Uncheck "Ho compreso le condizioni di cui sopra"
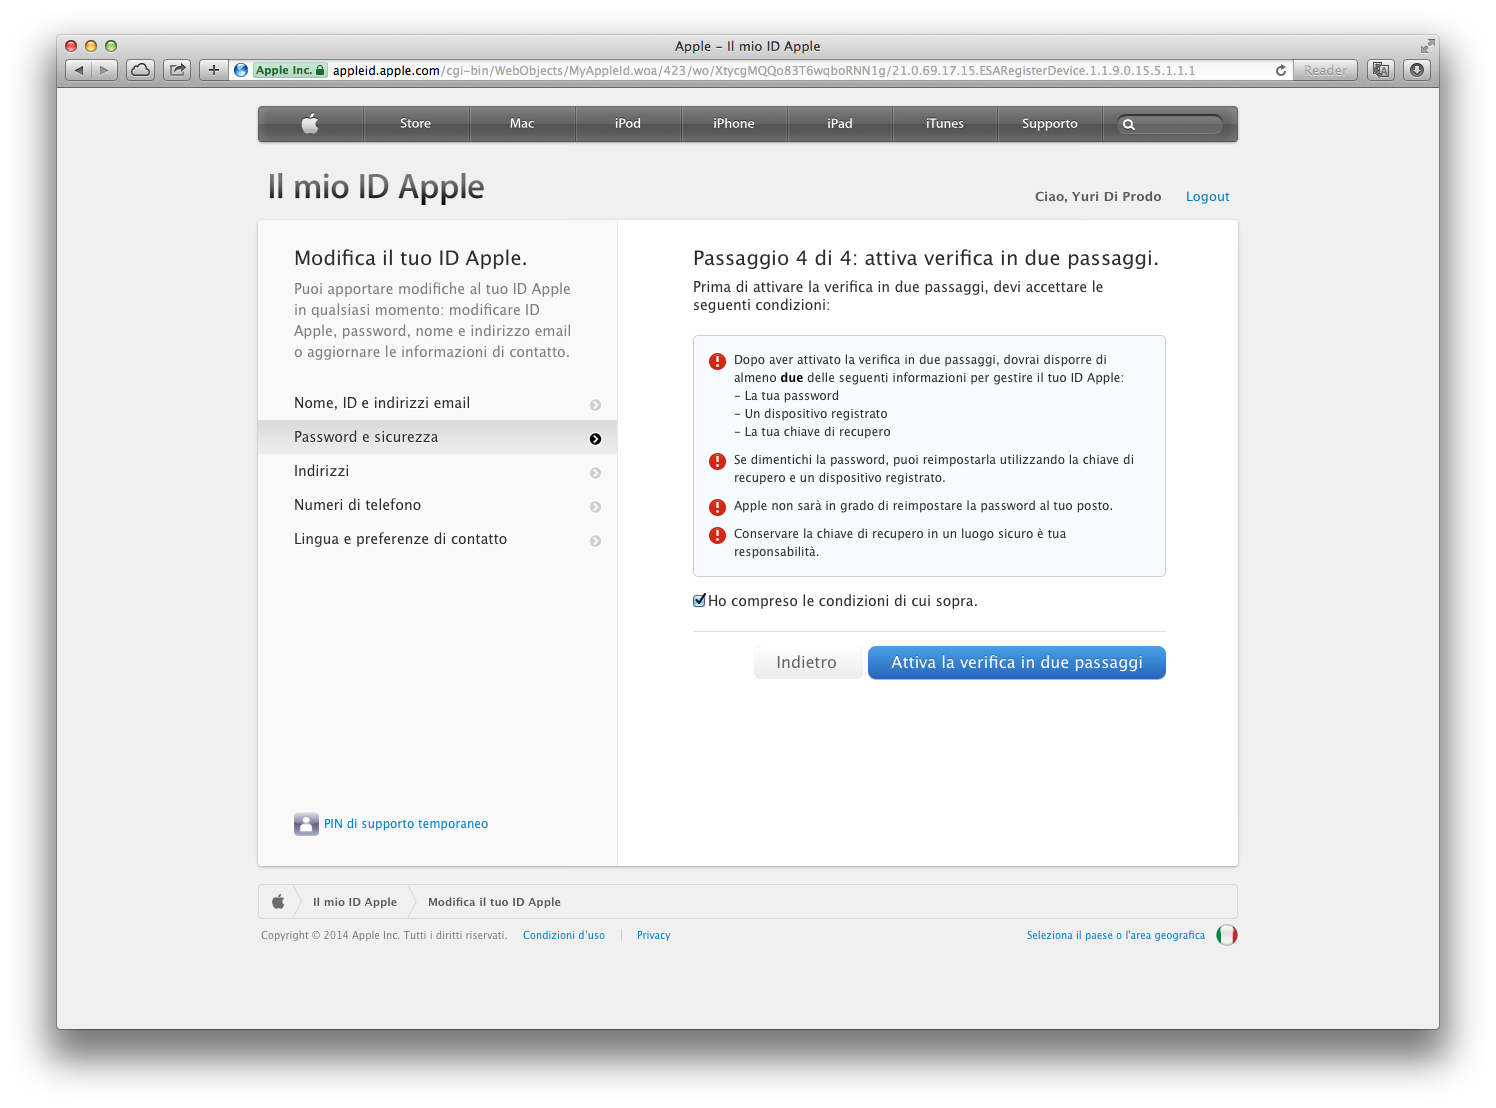1496x1108 pixels. [700, 601]
